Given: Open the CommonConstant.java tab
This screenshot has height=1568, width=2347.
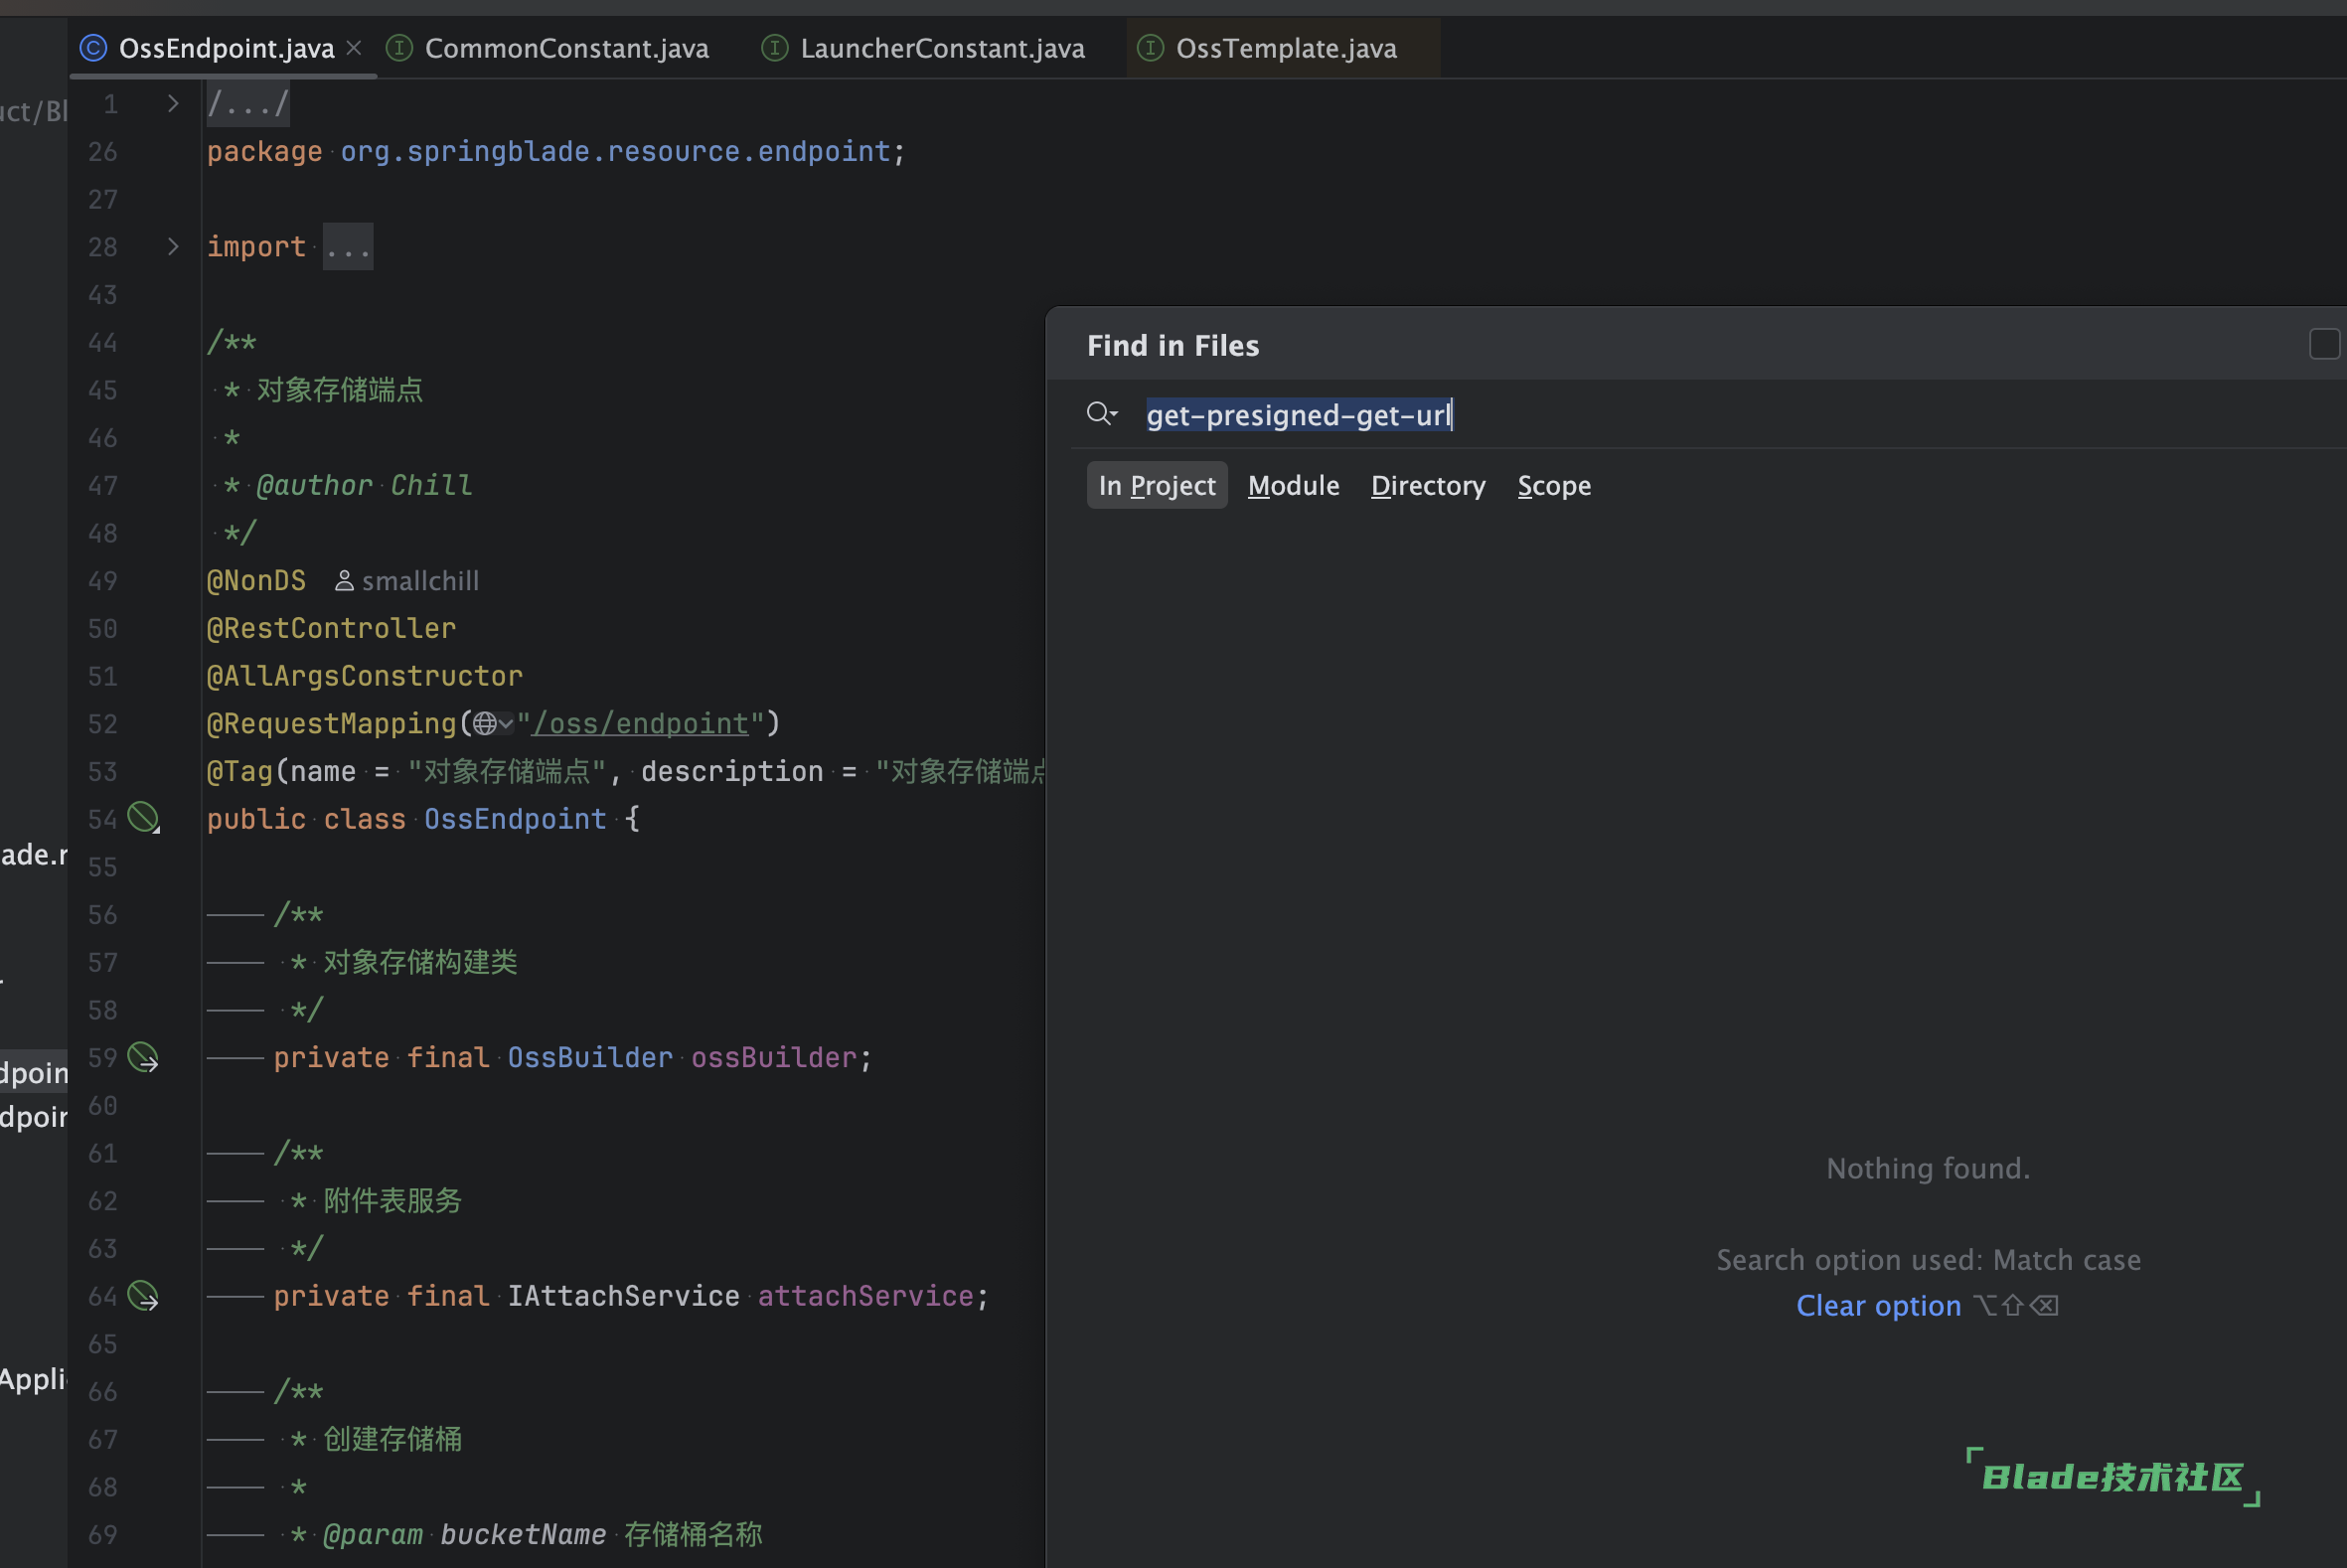Looking at the screenshot, I should pos(565,48).
